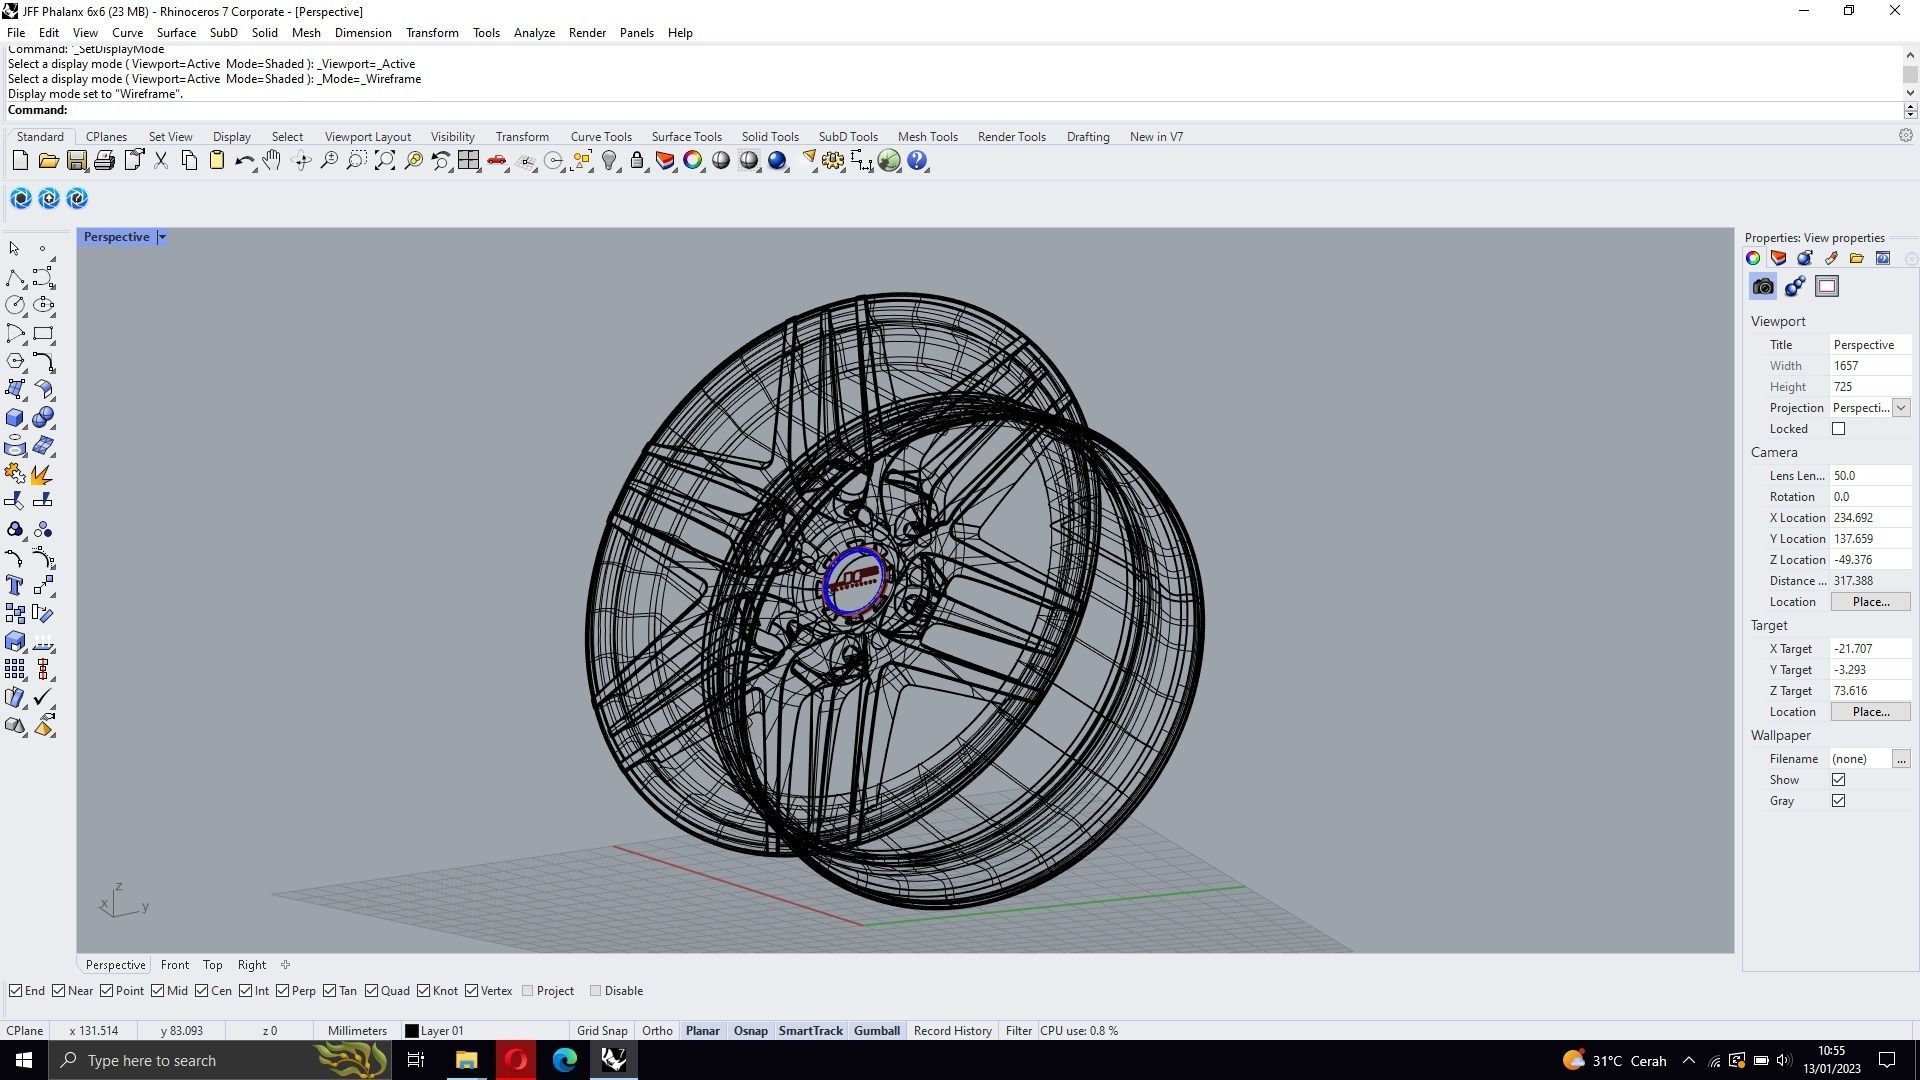
Task: Open Help with the question mark icon
Action: coord(917,161)
